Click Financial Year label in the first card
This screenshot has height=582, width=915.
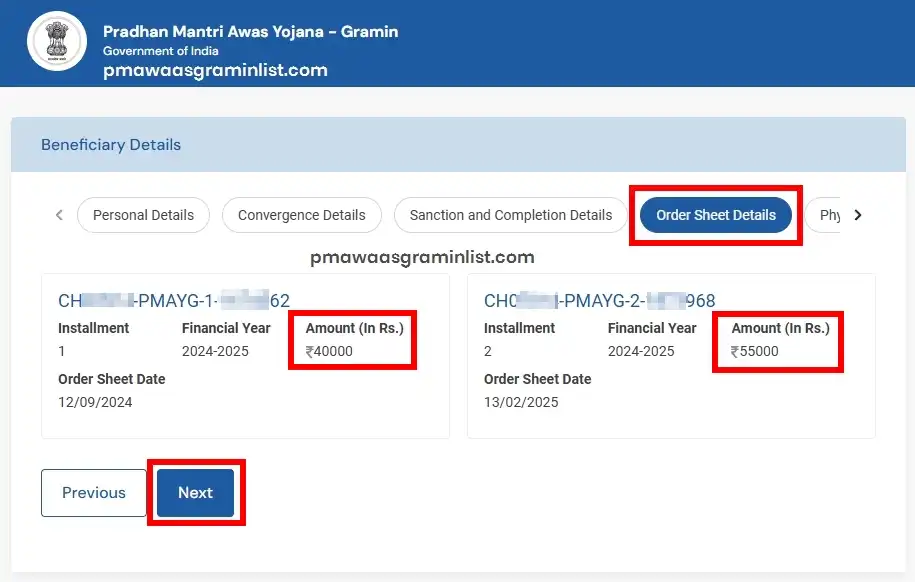pos(226,328)
